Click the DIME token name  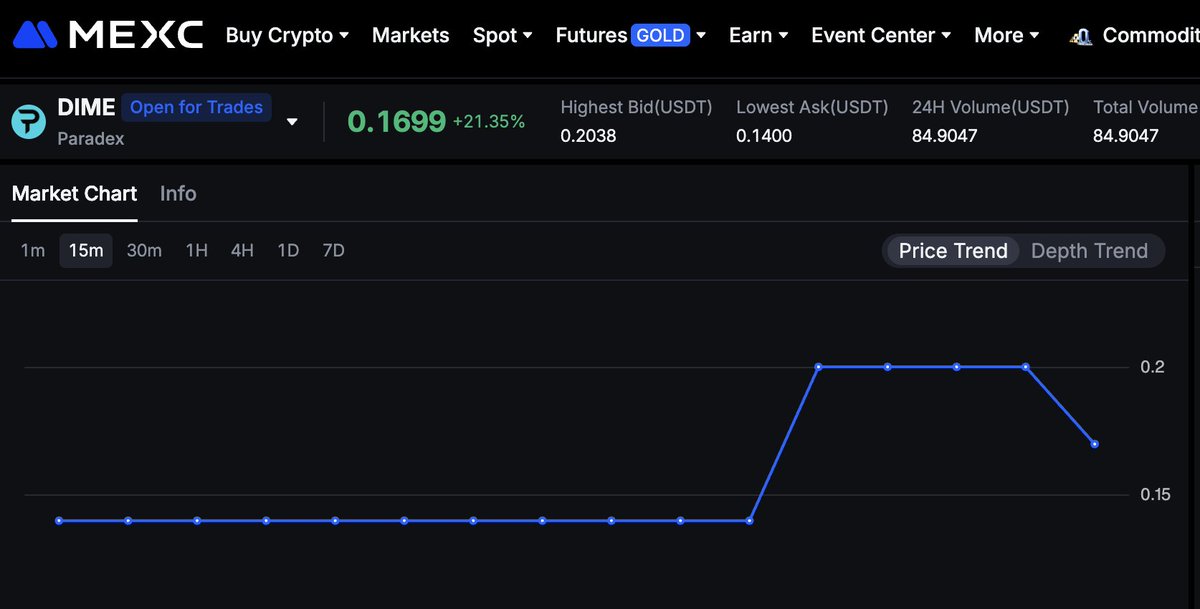coord(87,107)
